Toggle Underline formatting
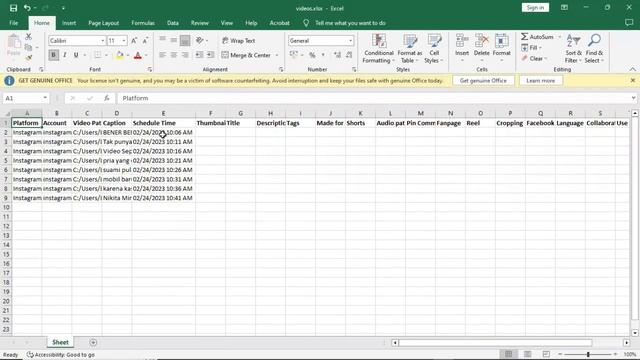 pyautogui.click(x=76, y=55)
